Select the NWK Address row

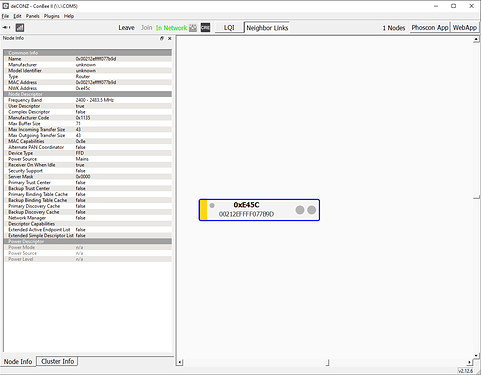coord(88,88)
